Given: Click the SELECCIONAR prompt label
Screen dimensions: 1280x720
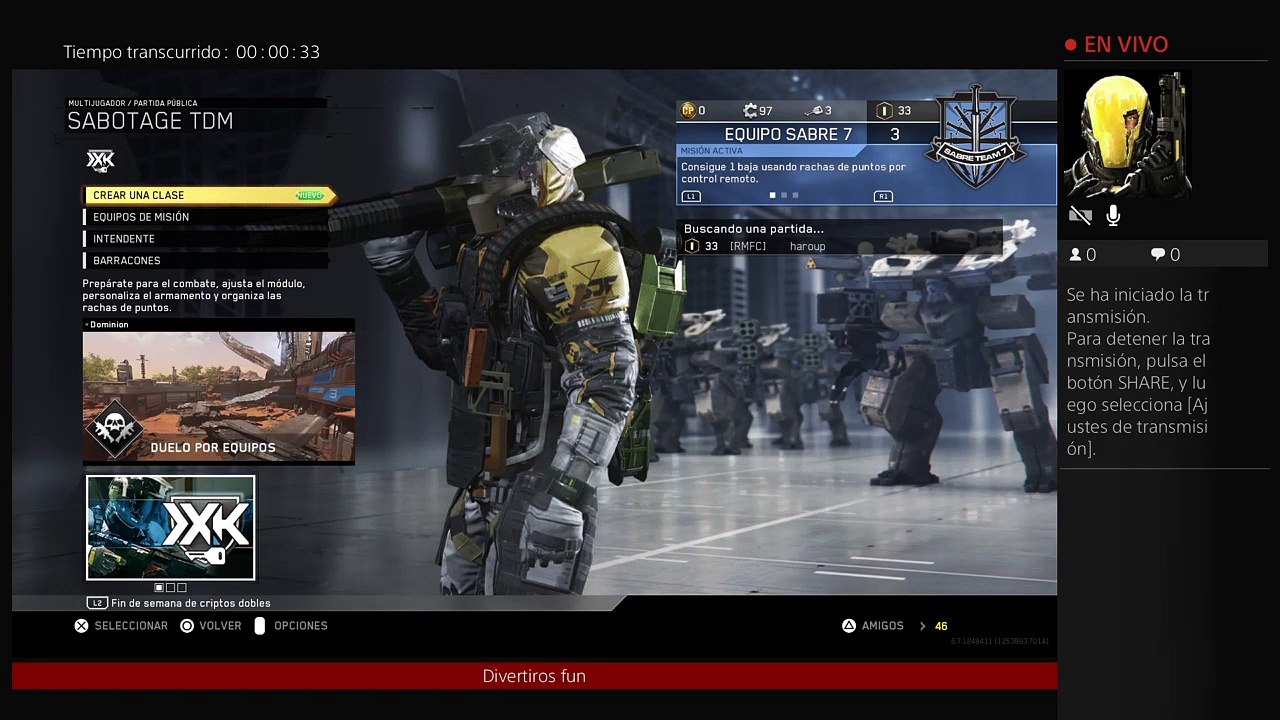Looking at the screenshot, I should [131, 626].
